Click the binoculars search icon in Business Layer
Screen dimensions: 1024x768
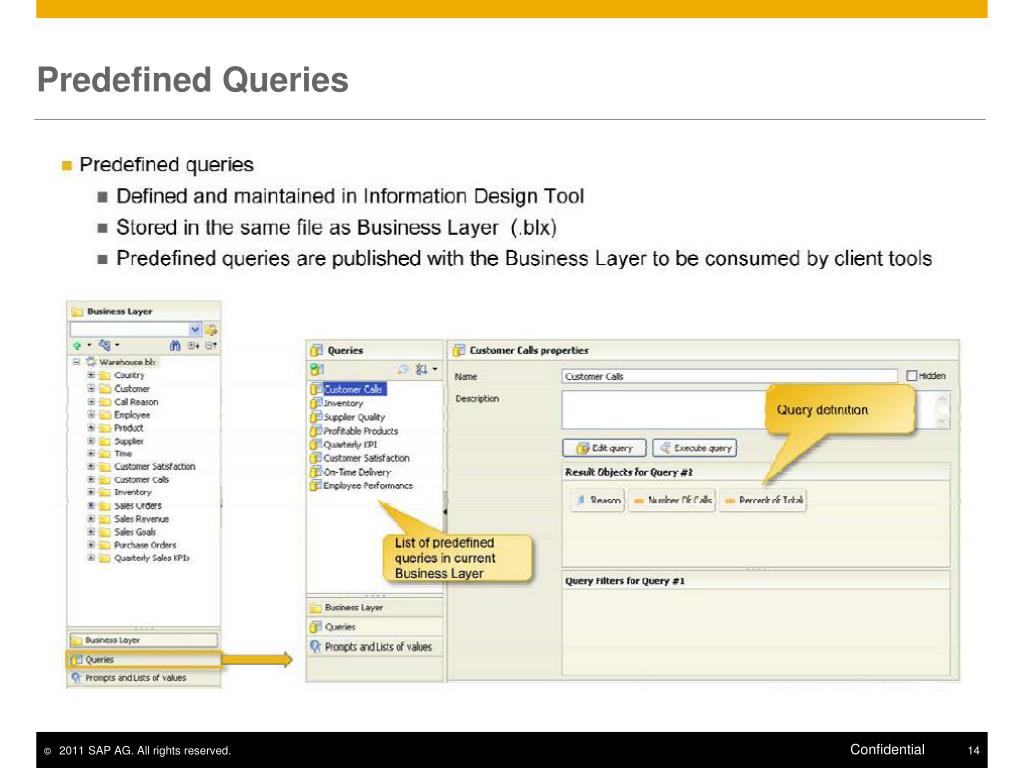point(175,345)
